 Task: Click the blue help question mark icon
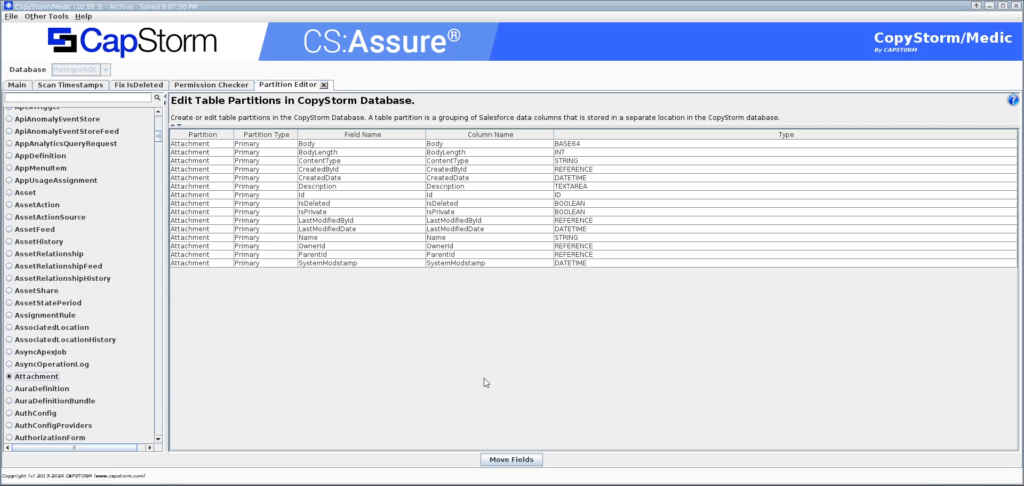1012,100
